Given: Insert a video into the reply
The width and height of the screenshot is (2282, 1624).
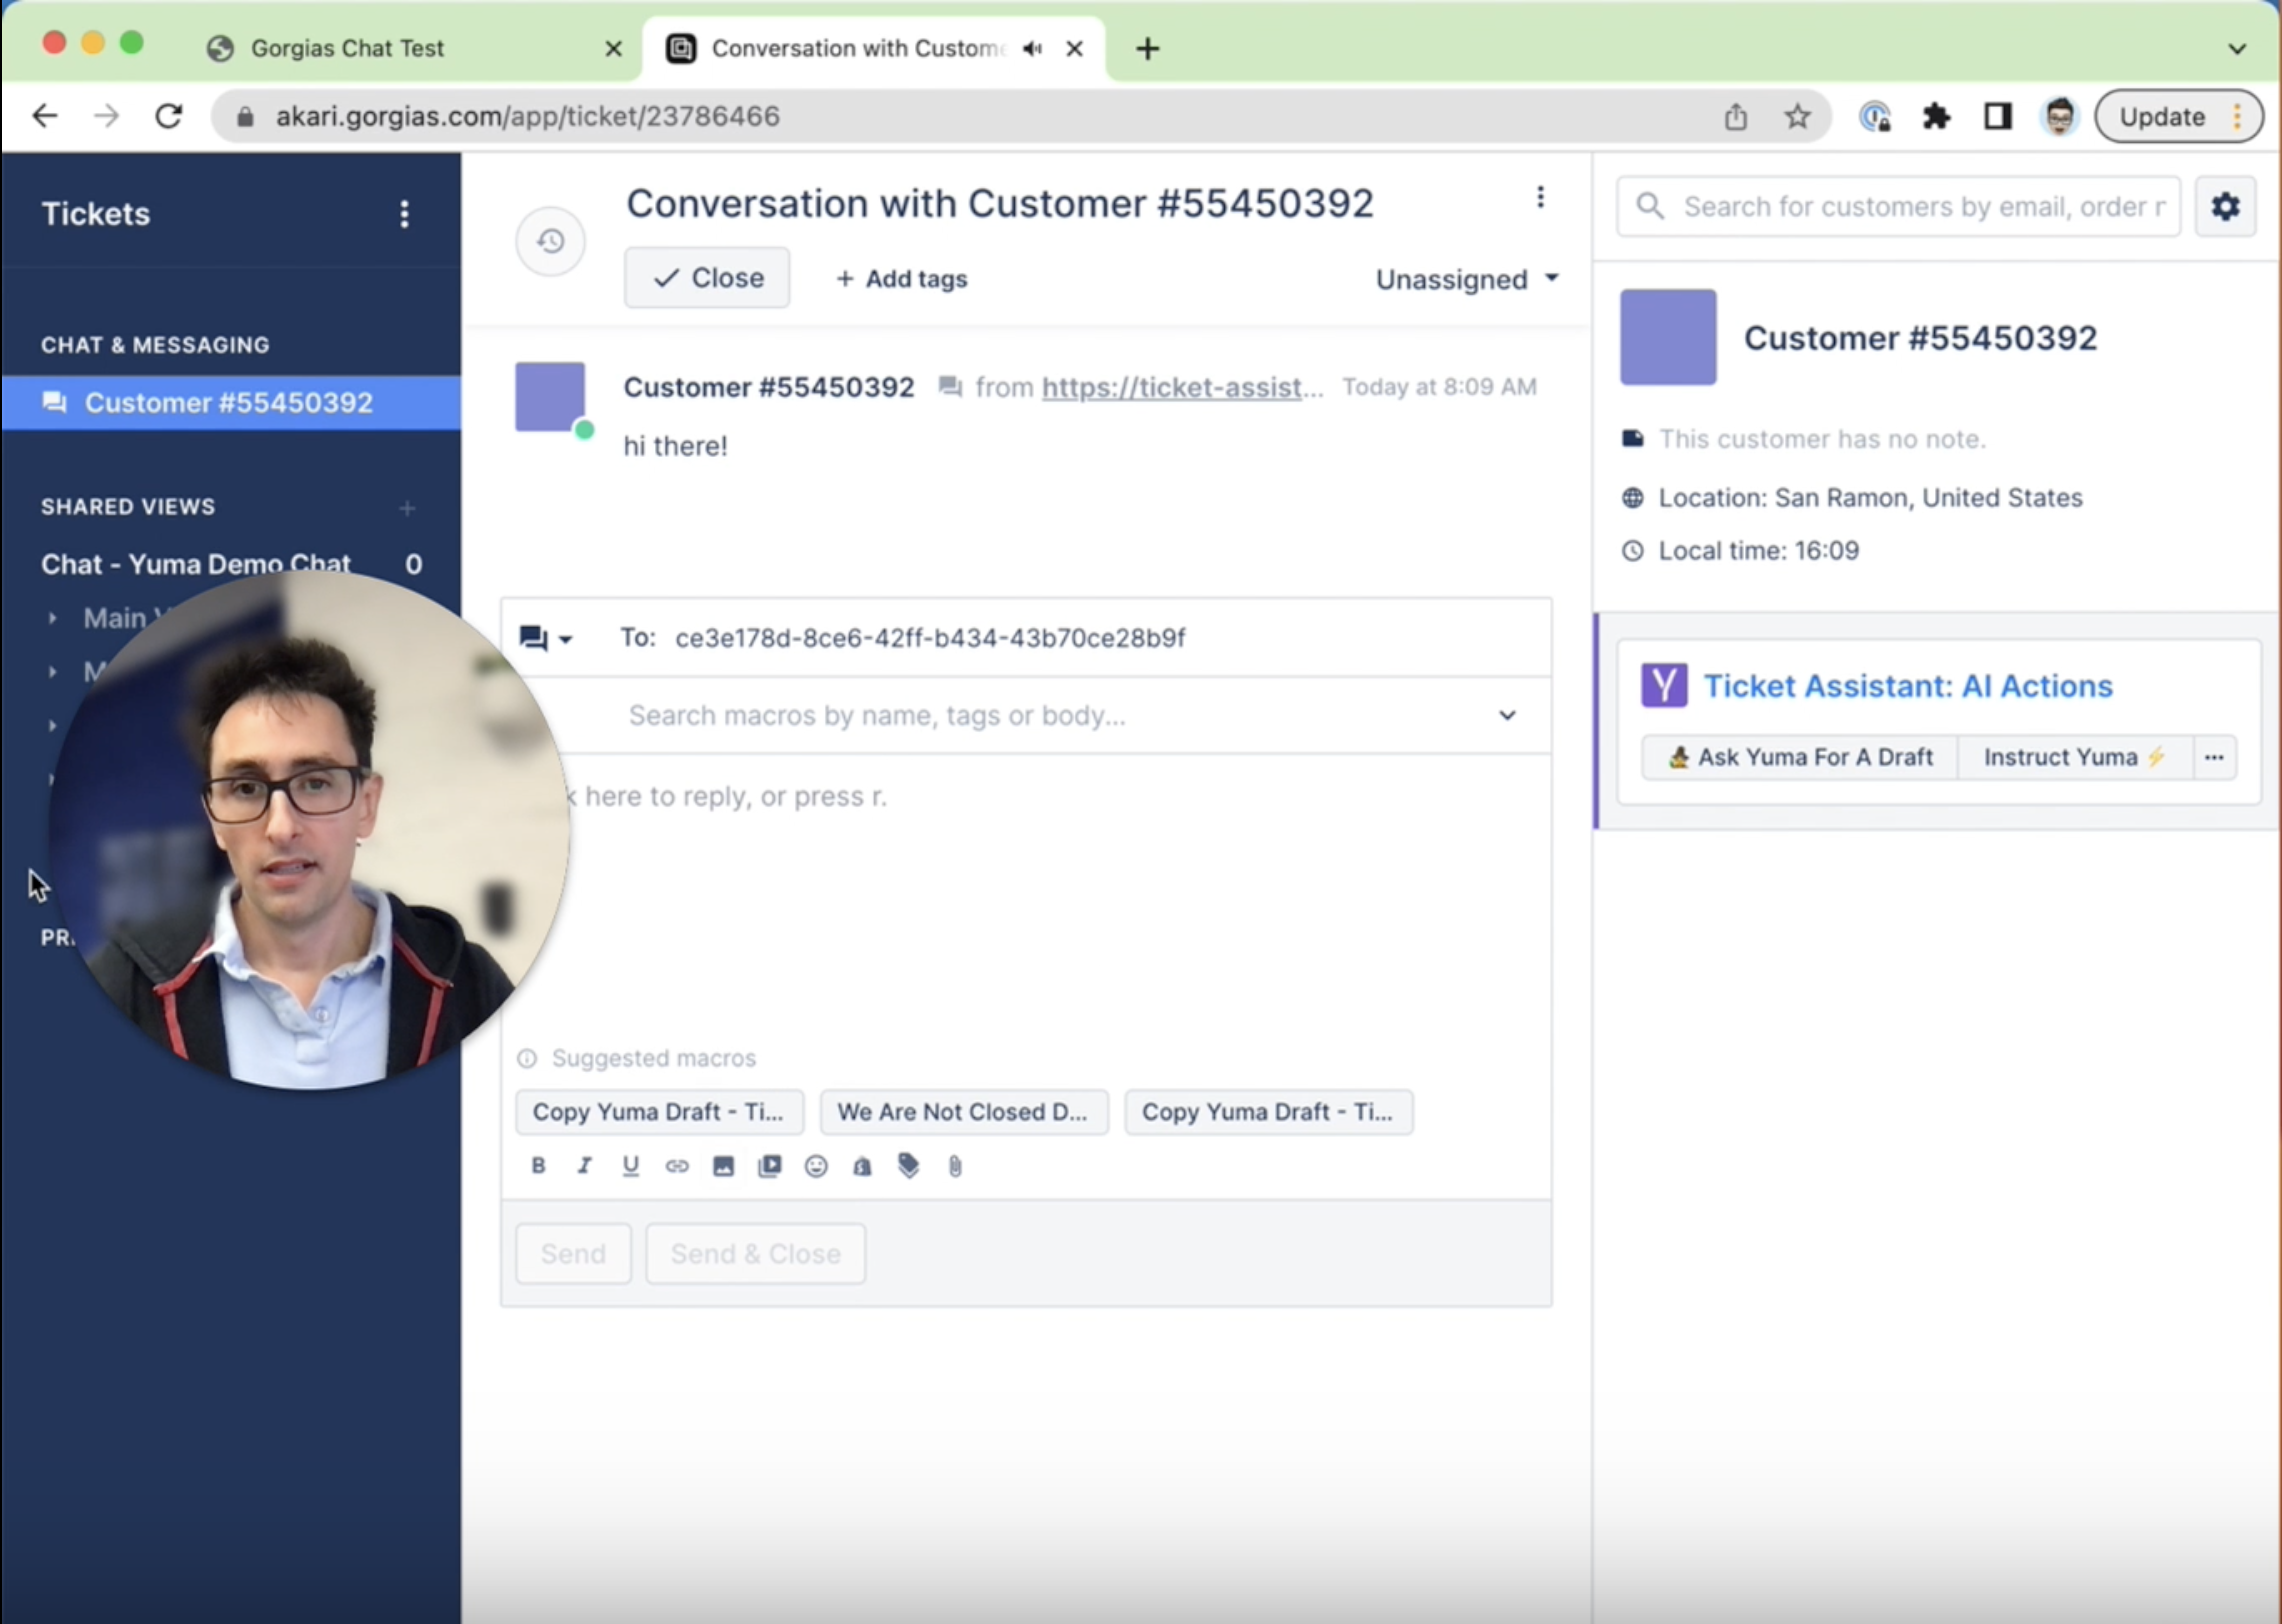Looking at the screenshot, I should (770, 1165).
